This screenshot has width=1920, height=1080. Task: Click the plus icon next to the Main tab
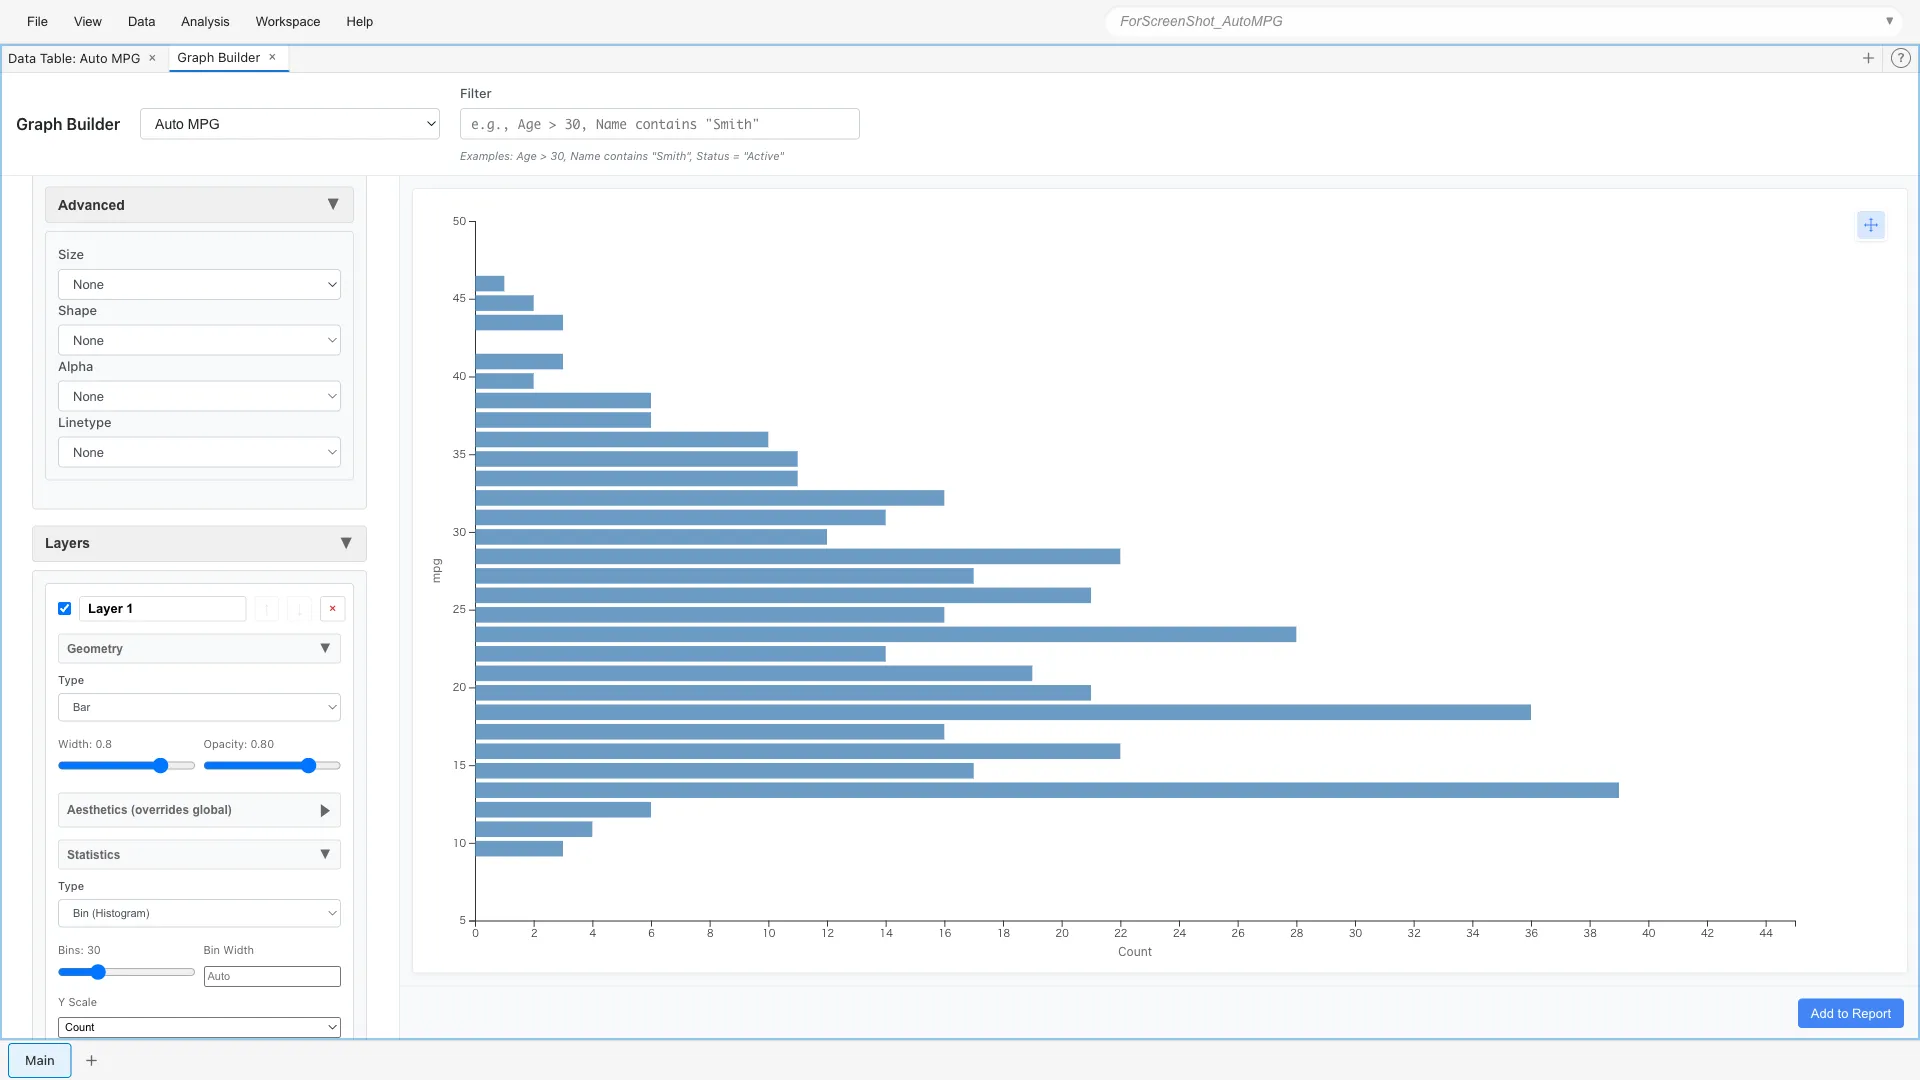coord(91,1060)
